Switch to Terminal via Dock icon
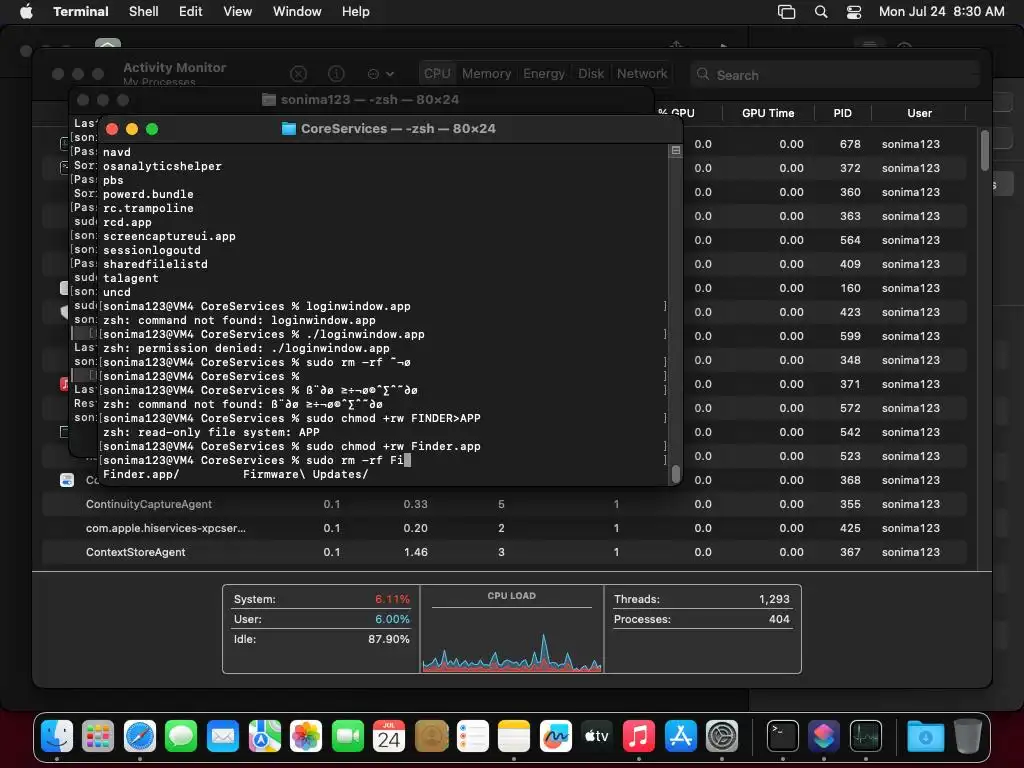This screenshot has height=768, width=1024. (782, 737)
